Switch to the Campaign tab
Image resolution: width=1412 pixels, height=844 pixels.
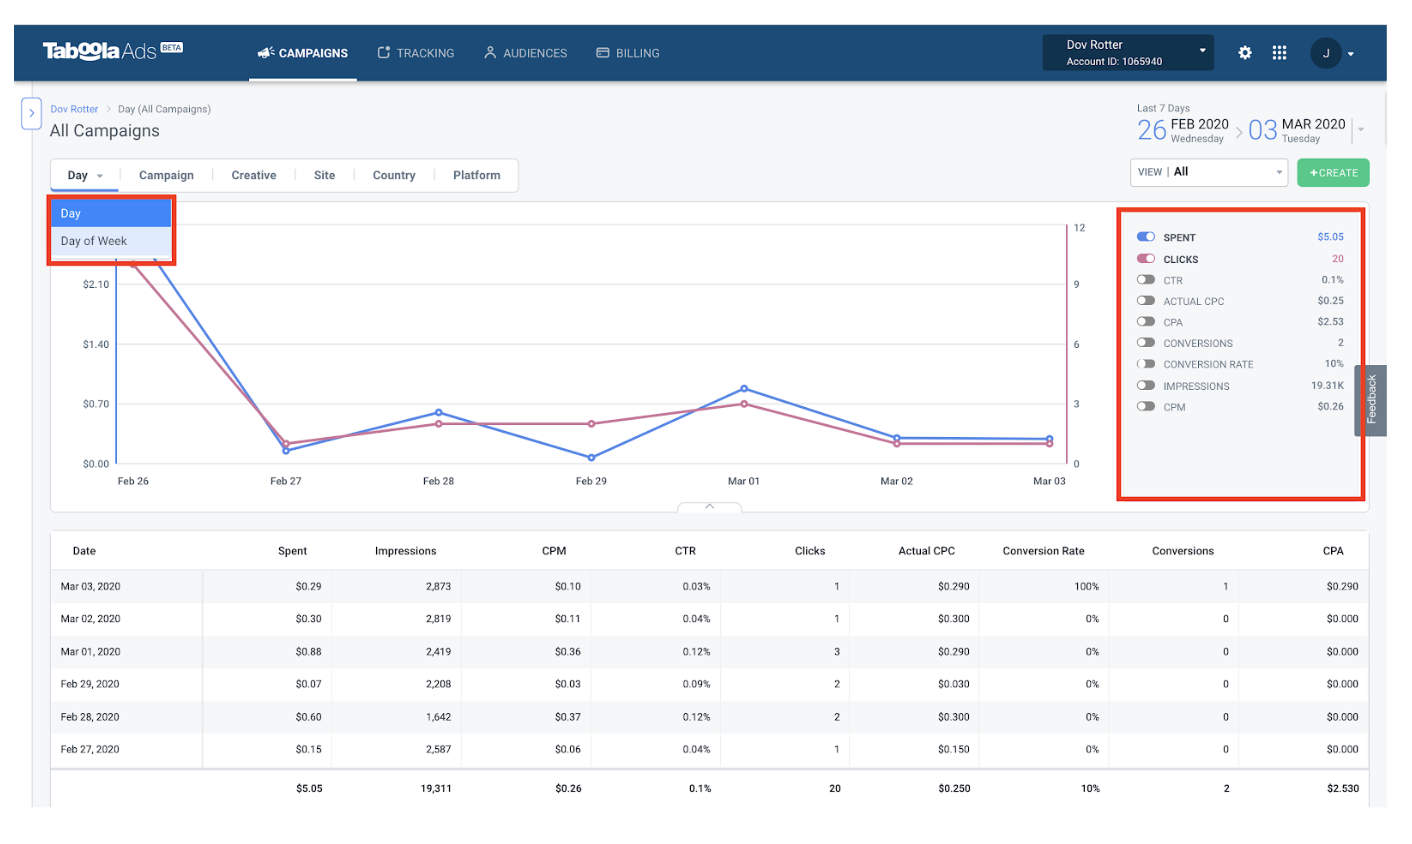point(166,175)
